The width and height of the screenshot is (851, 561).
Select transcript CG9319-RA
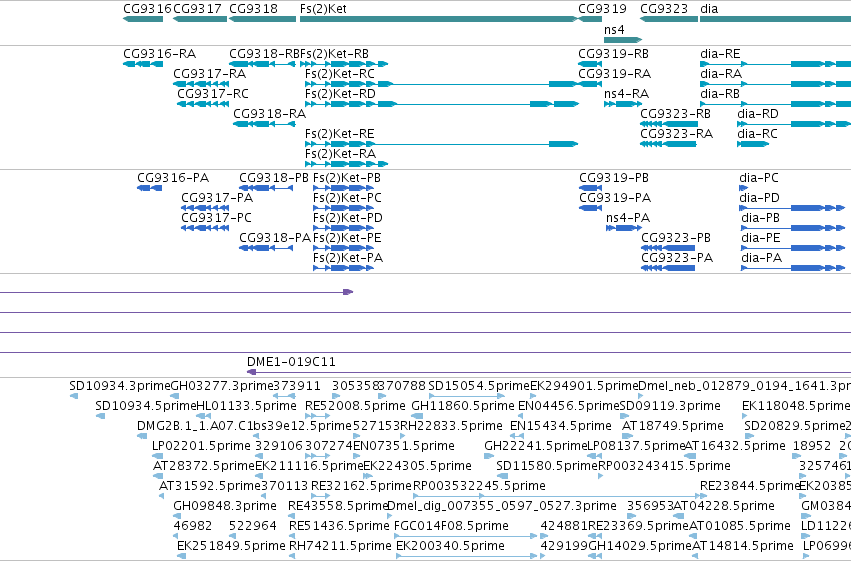[x=590, y=84]
